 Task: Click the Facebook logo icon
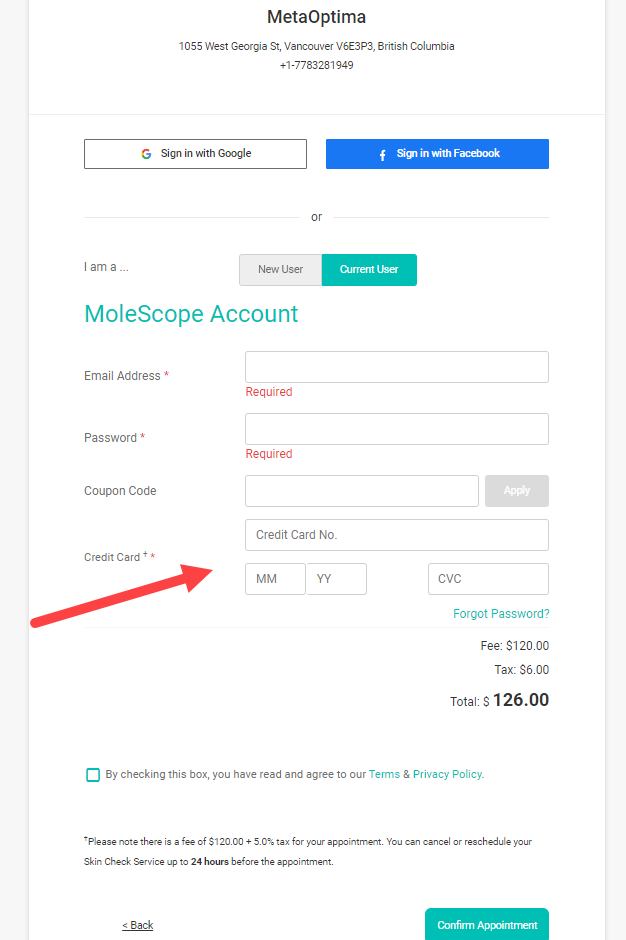coord(383,155)
